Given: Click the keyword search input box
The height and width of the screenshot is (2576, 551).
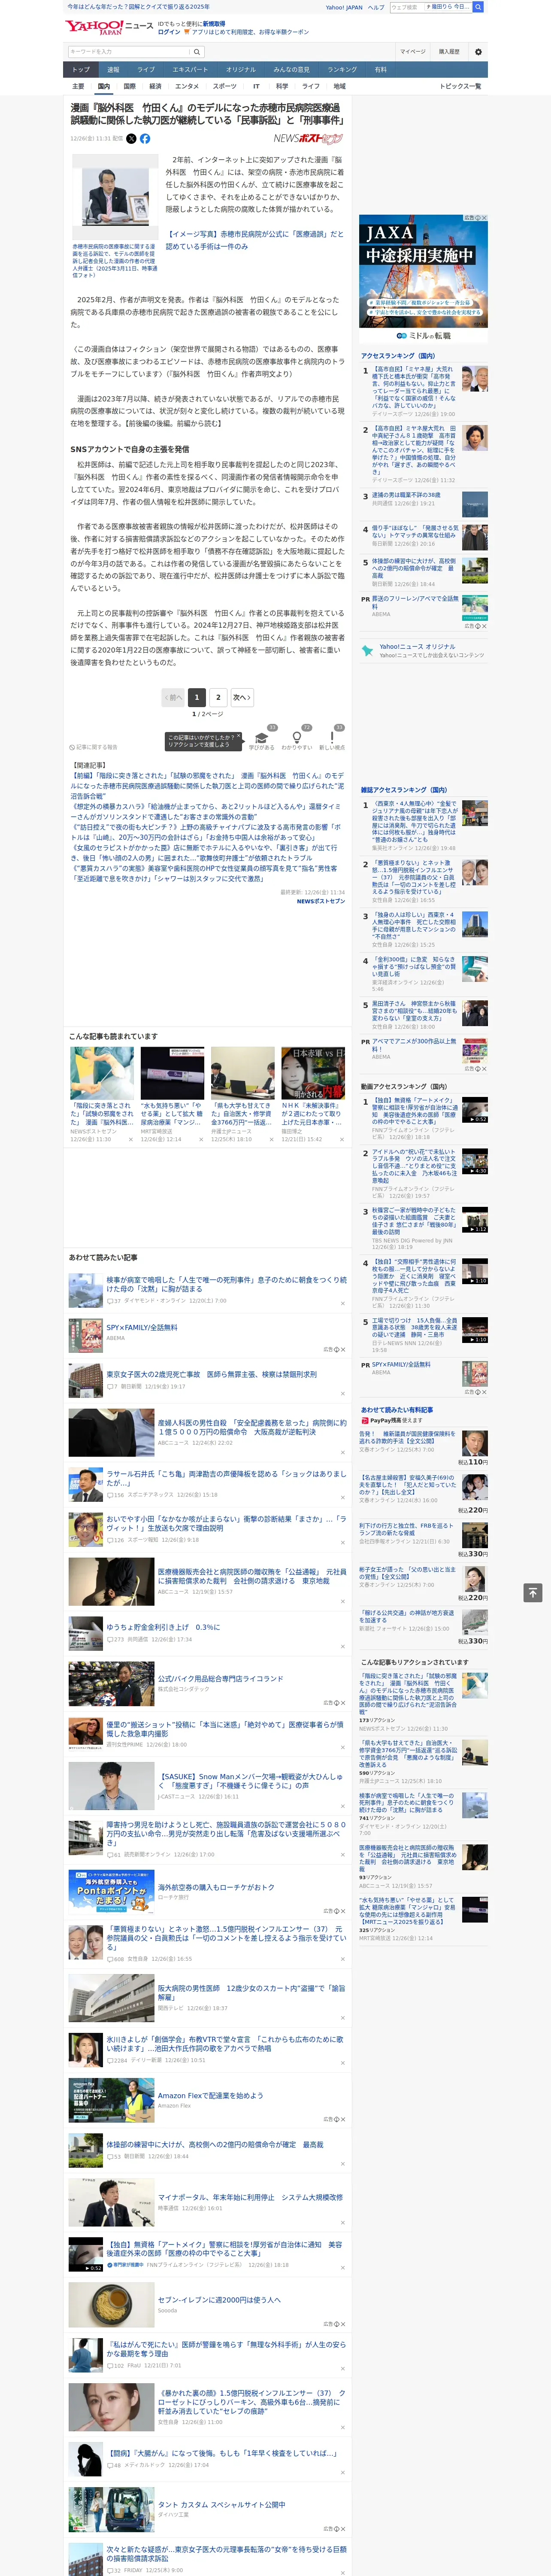Looking at the screenshot, I should tap(129, 51).
